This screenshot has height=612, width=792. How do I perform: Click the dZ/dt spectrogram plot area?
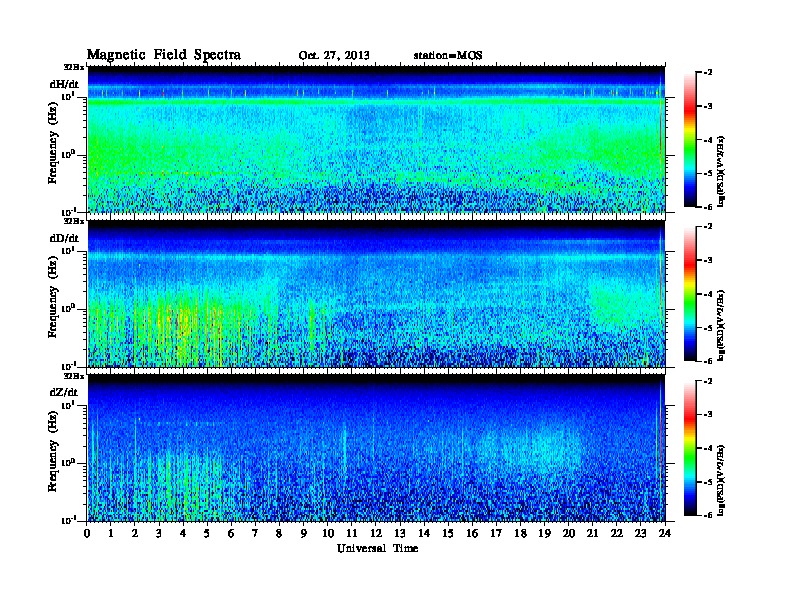pos(376,448)
